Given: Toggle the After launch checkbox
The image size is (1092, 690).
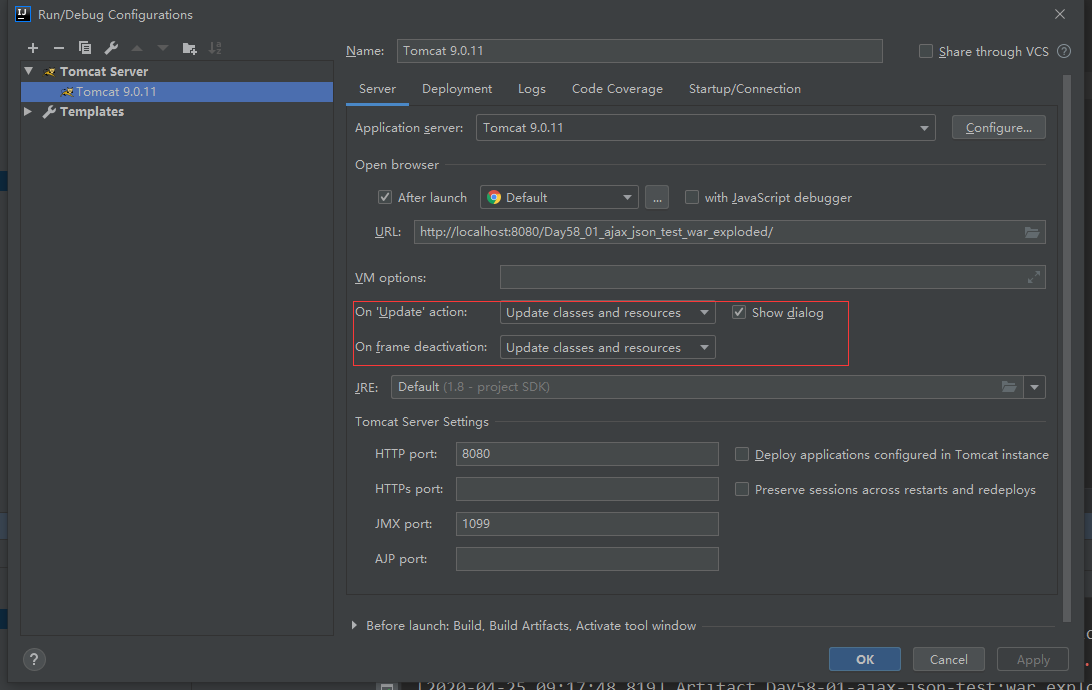Looking at the screenshot, I should coord(385,197).
